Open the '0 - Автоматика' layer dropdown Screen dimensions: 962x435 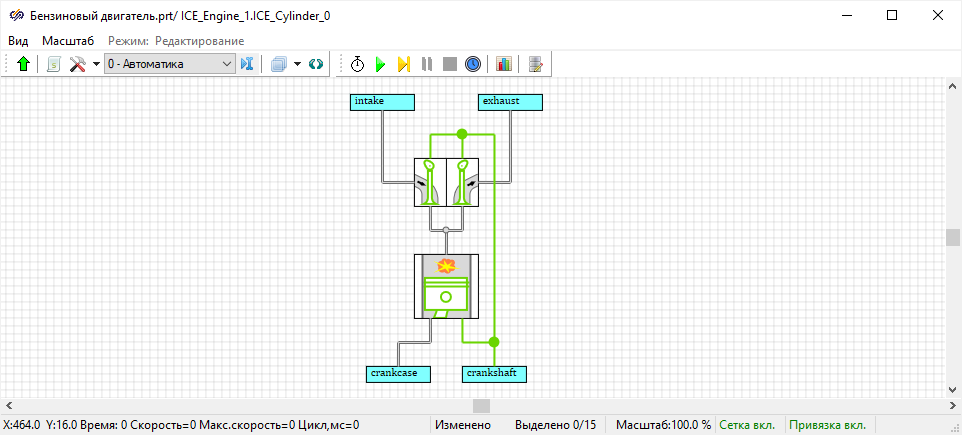169,64
